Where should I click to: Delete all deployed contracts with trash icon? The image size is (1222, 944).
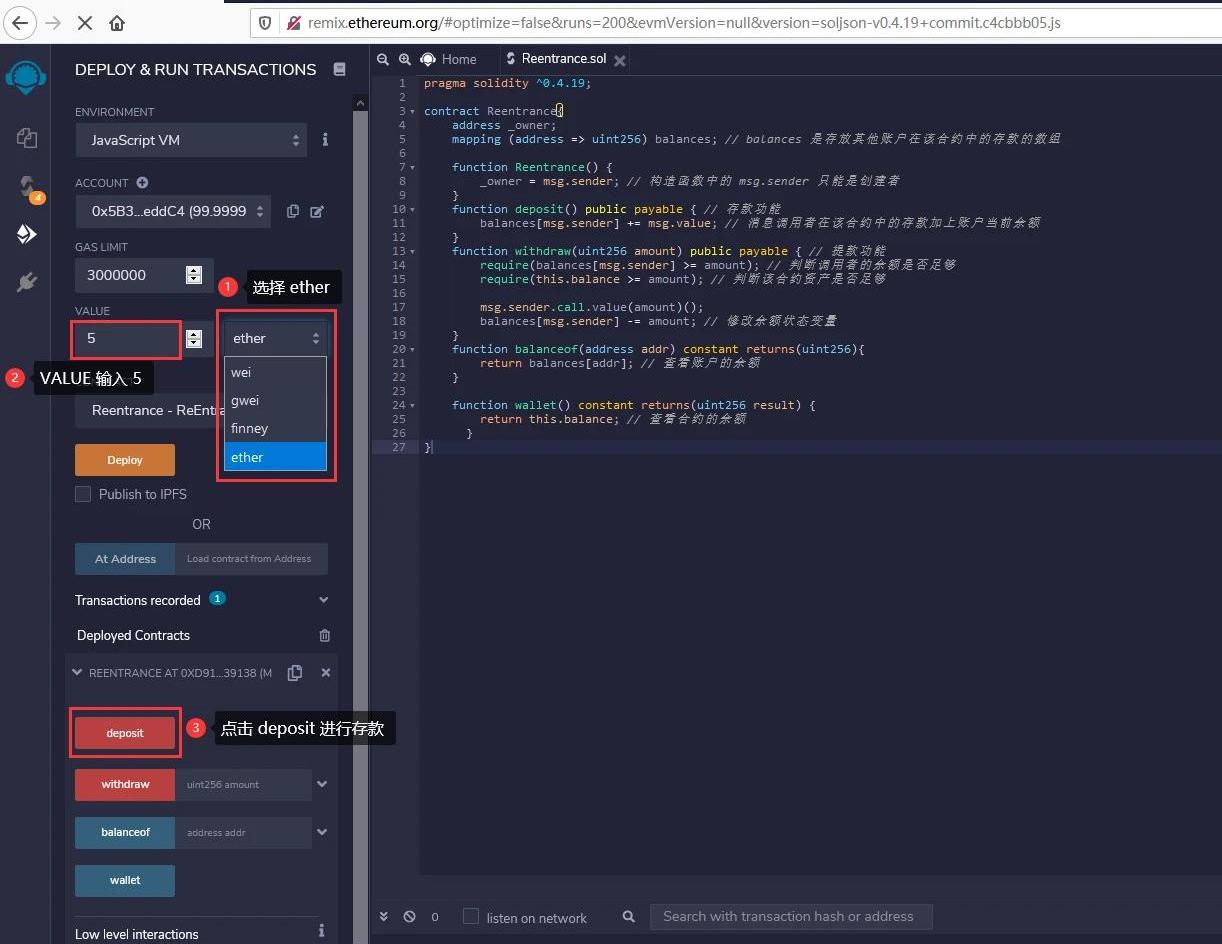pos(324,635)
